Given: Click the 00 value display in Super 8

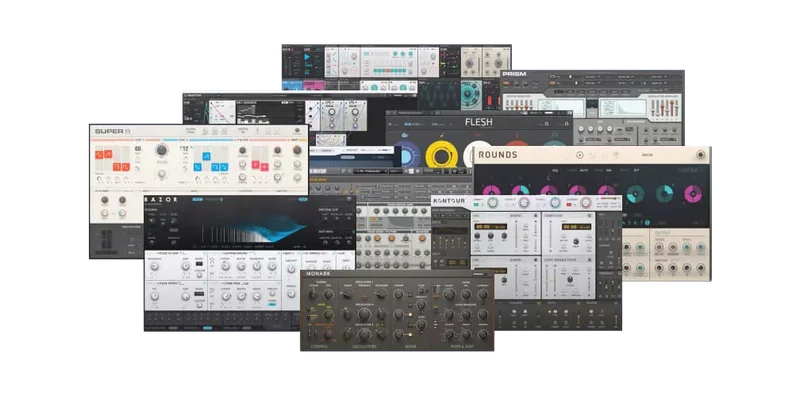Looking at the screenshot, I should coord(138,149).
